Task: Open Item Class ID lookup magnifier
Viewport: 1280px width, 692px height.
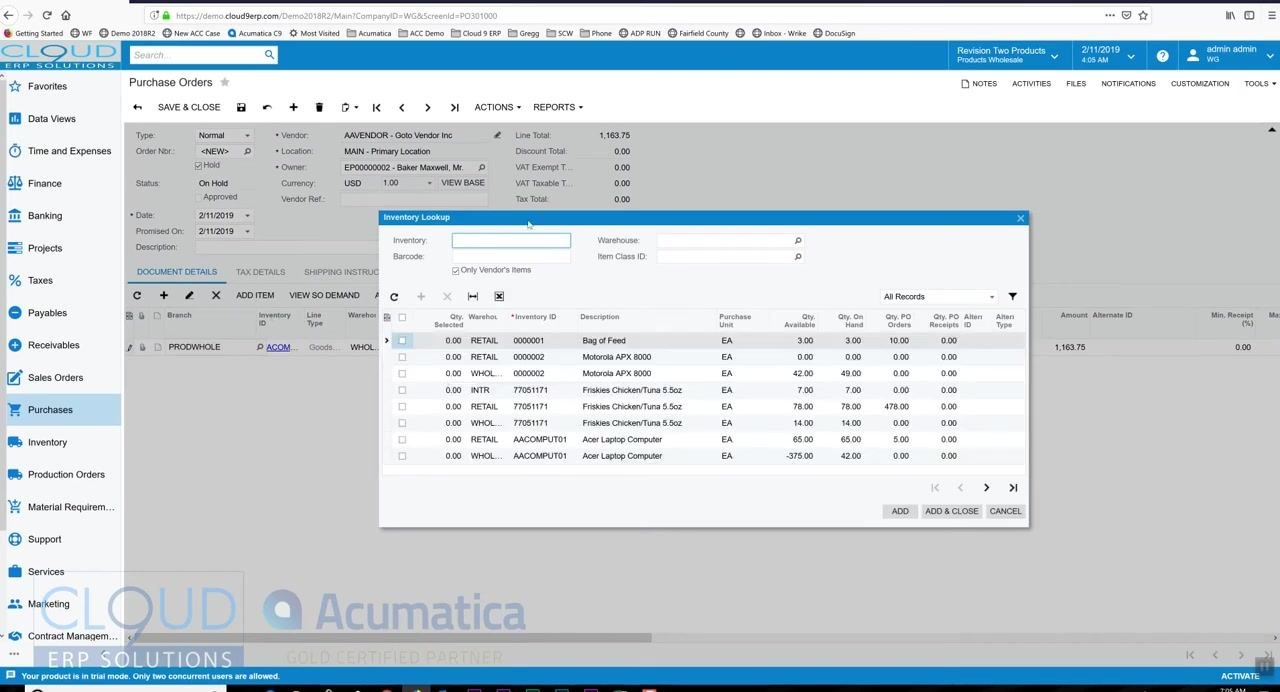Action: 797,257
